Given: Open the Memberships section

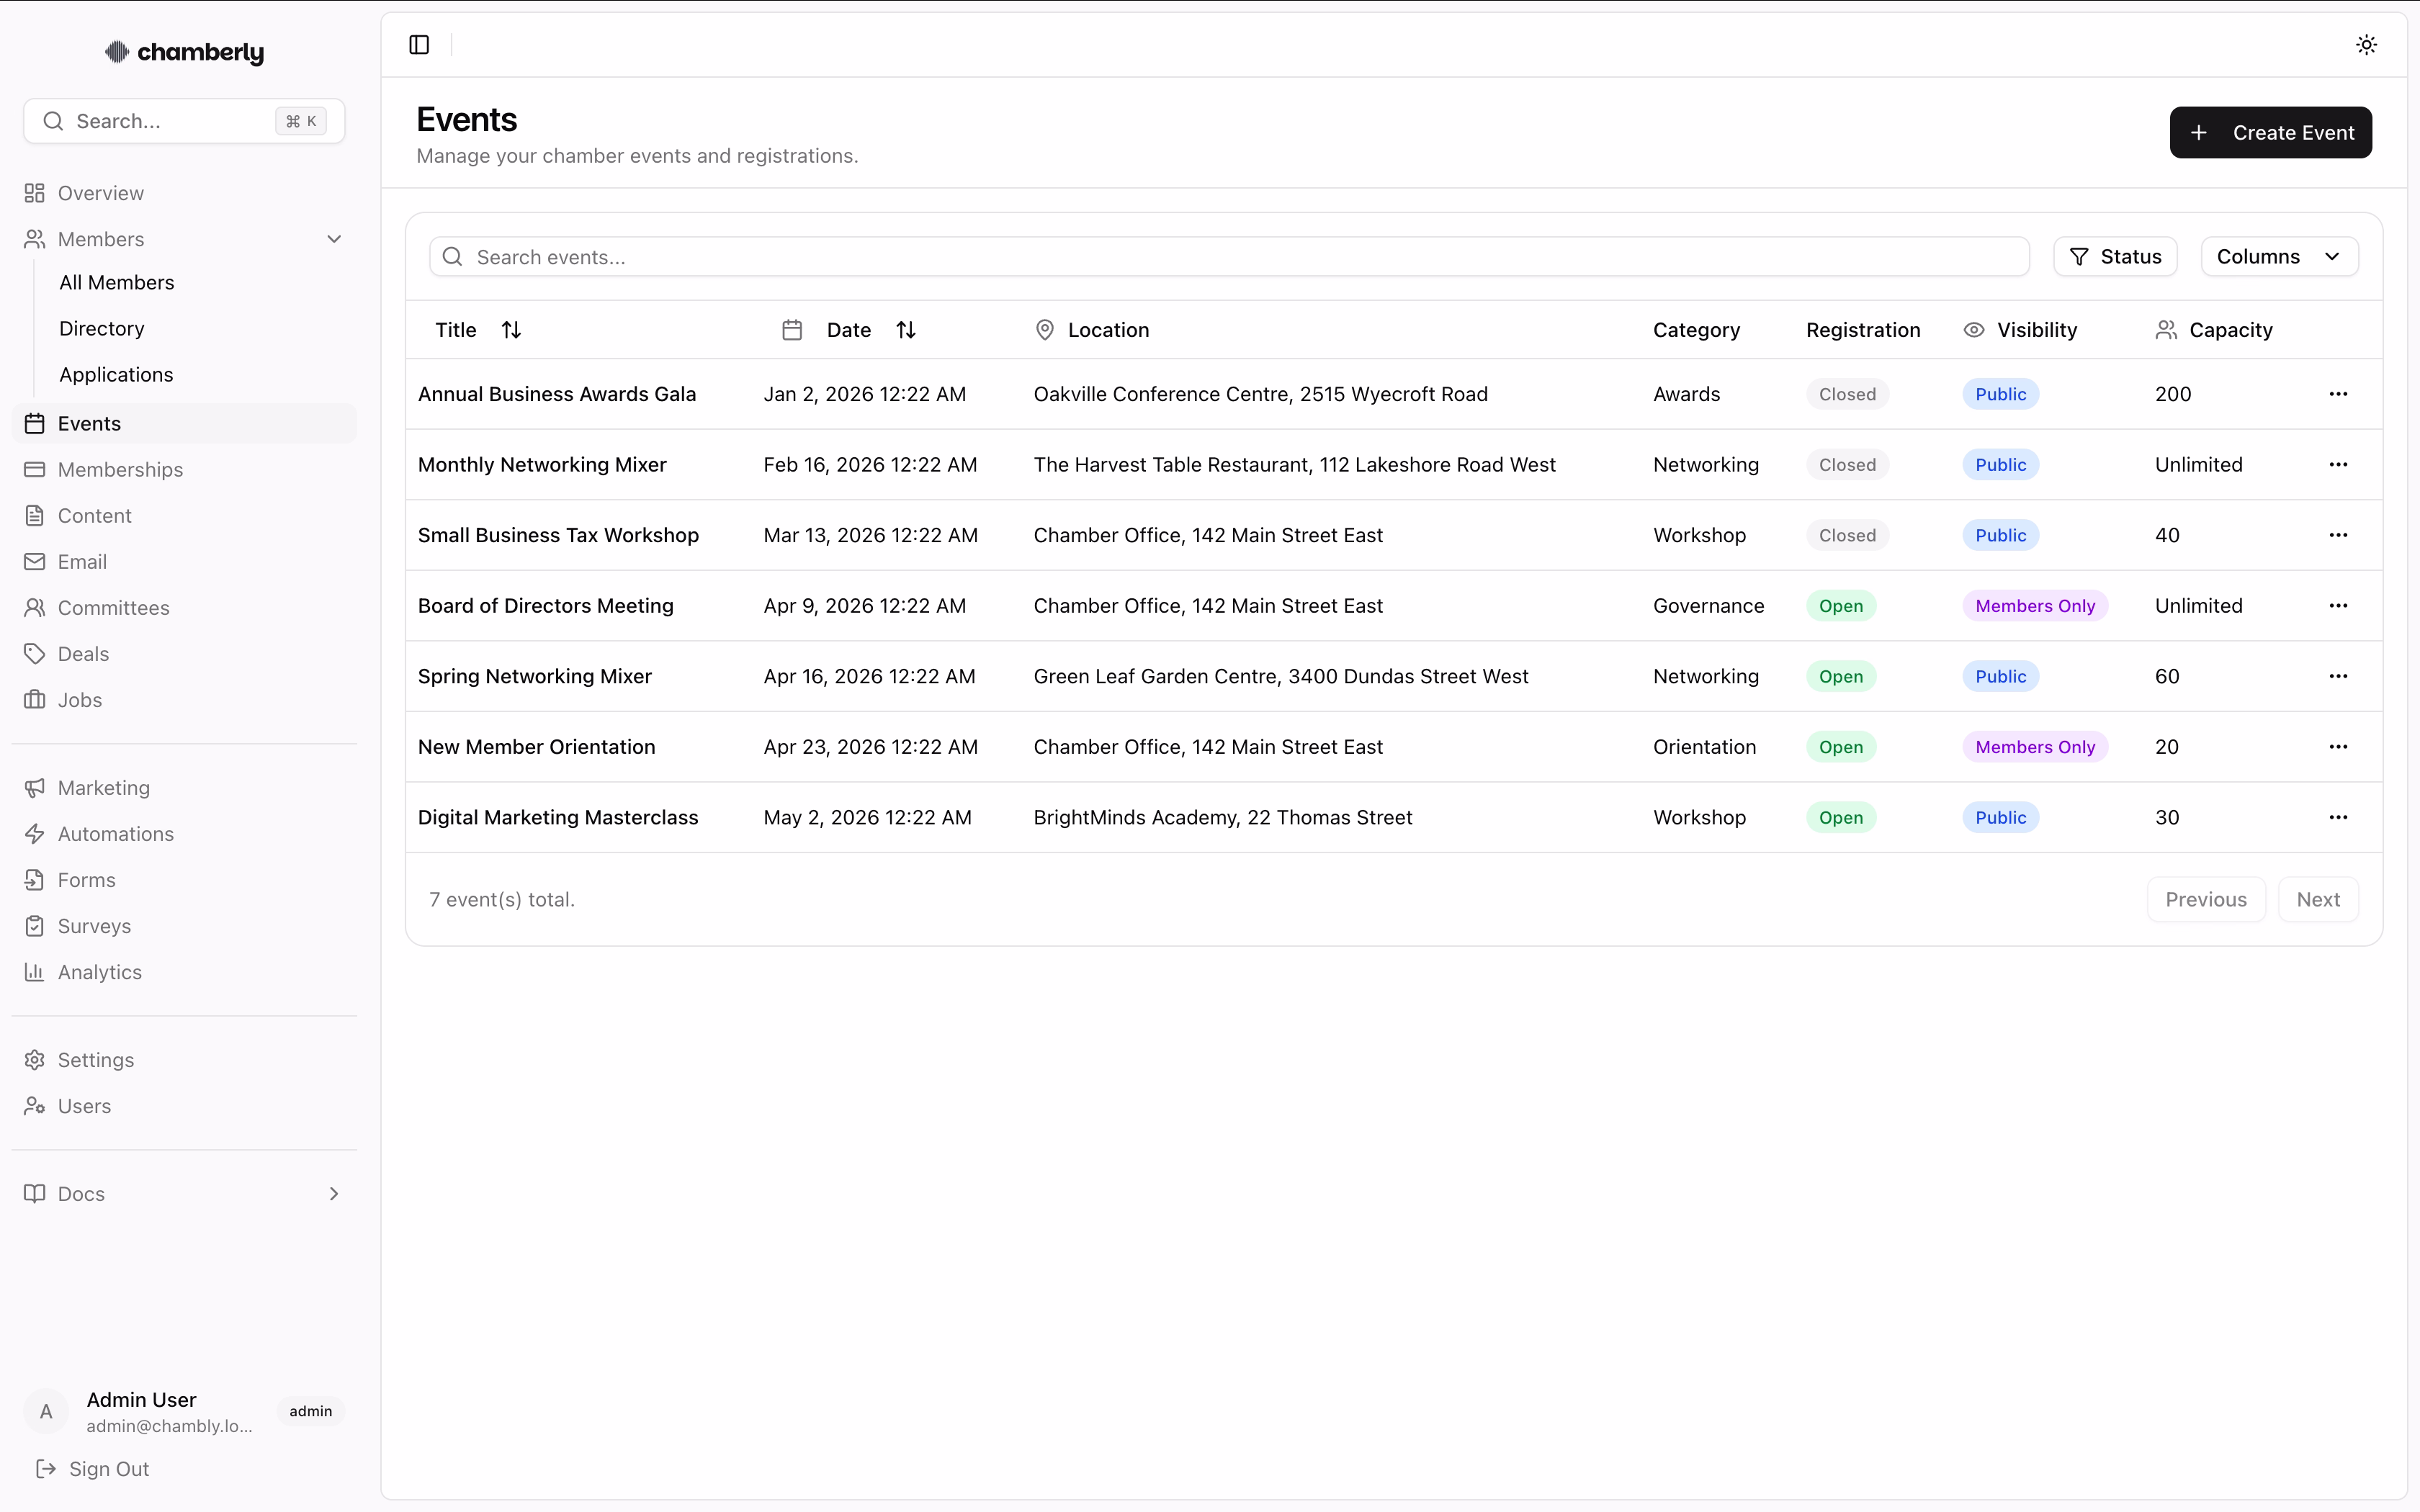Looking at the screenshot, I should tap(184, 470).
